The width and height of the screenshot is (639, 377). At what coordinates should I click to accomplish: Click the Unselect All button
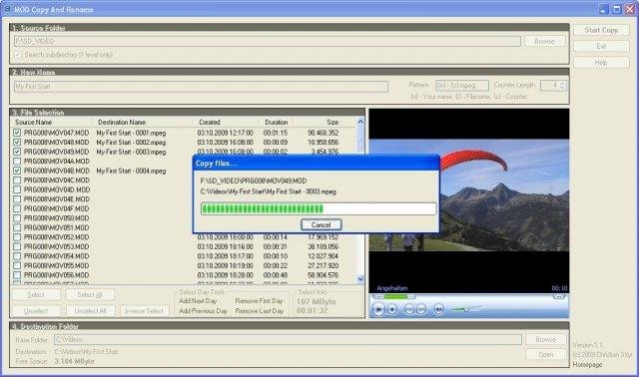90,311
